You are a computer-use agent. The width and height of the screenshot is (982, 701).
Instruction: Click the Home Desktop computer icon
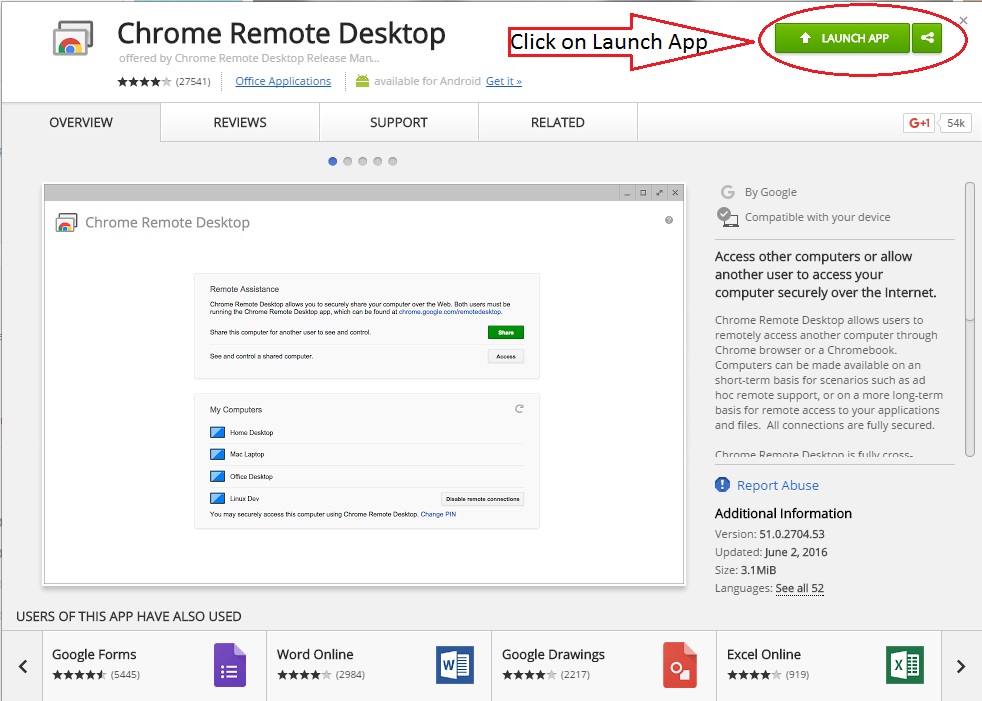pyautogui.click(x=217, y=432)
